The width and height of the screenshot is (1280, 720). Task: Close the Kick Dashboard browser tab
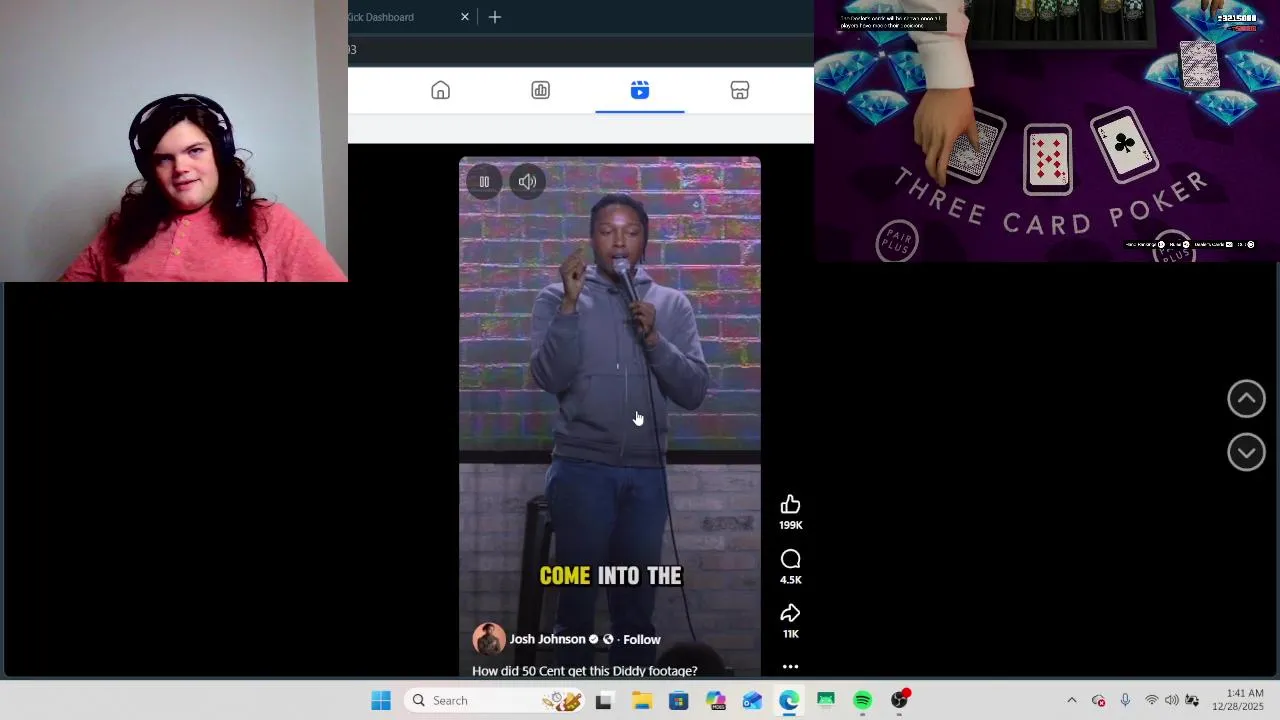click(x=465, y=17)
